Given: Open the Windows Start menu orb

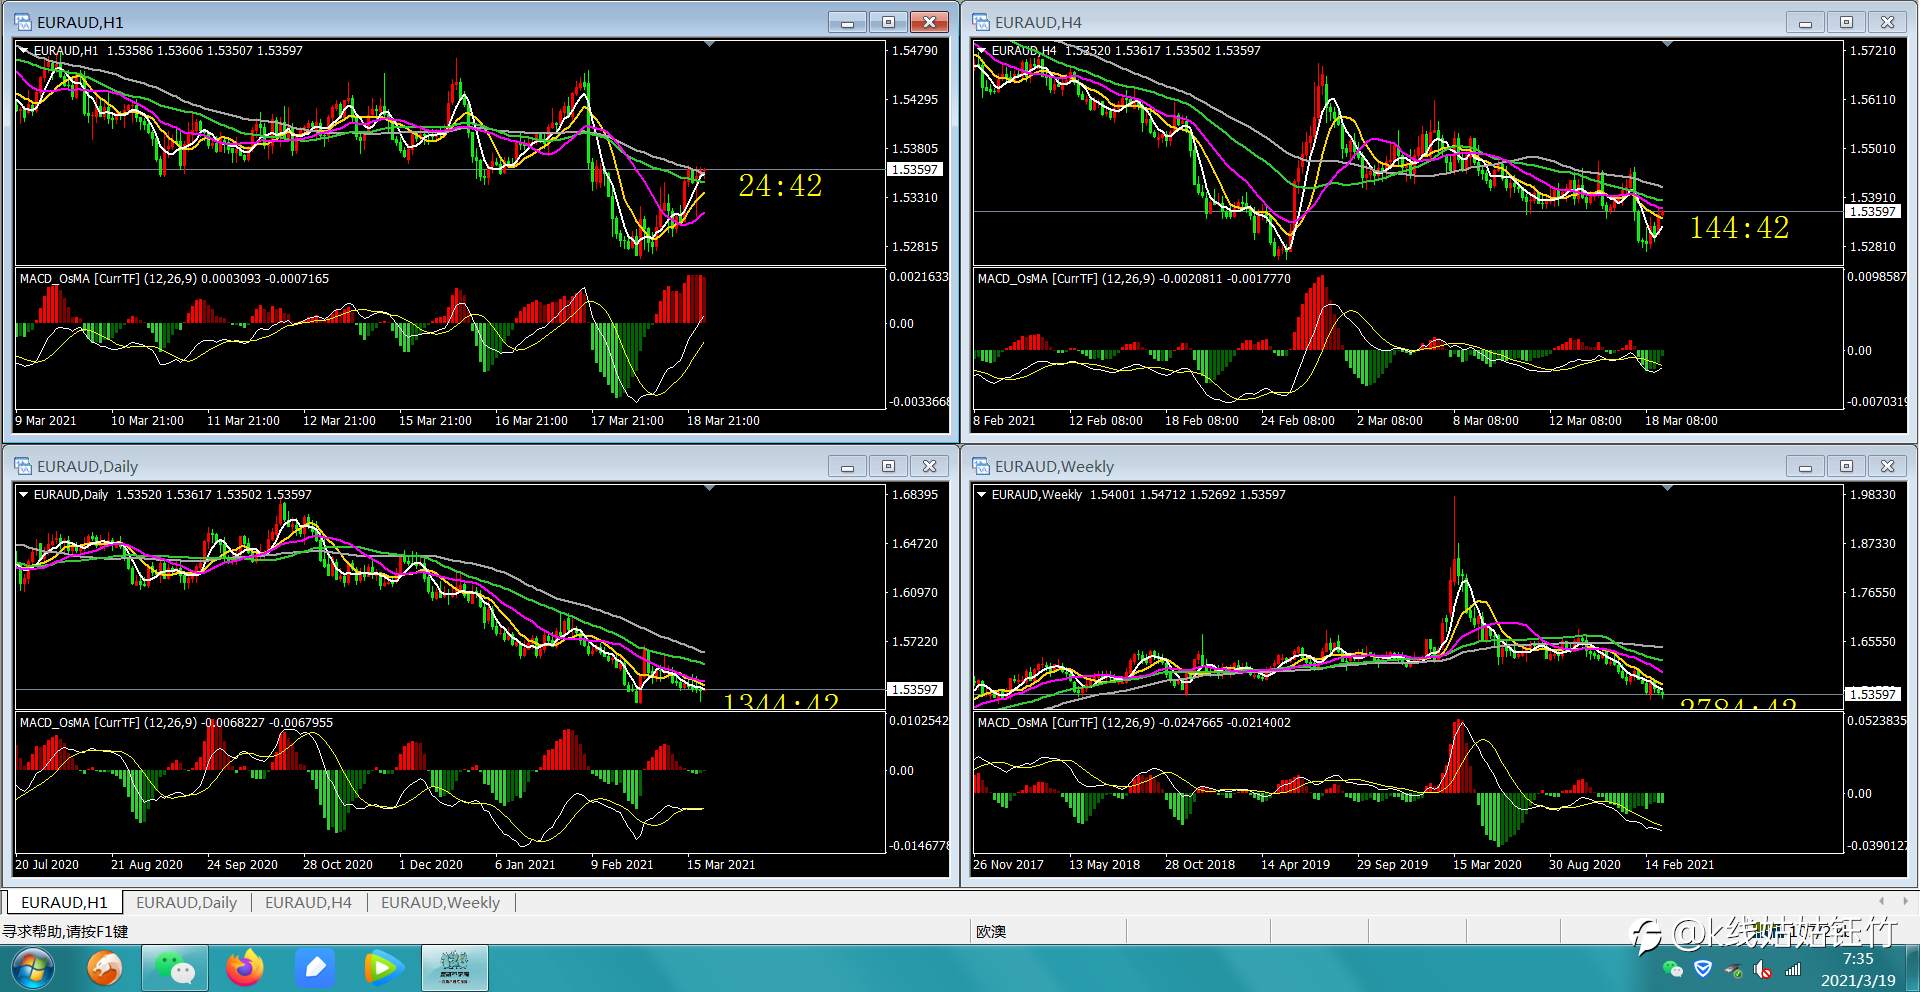Looking at the screenshot, I should point(32,968).
